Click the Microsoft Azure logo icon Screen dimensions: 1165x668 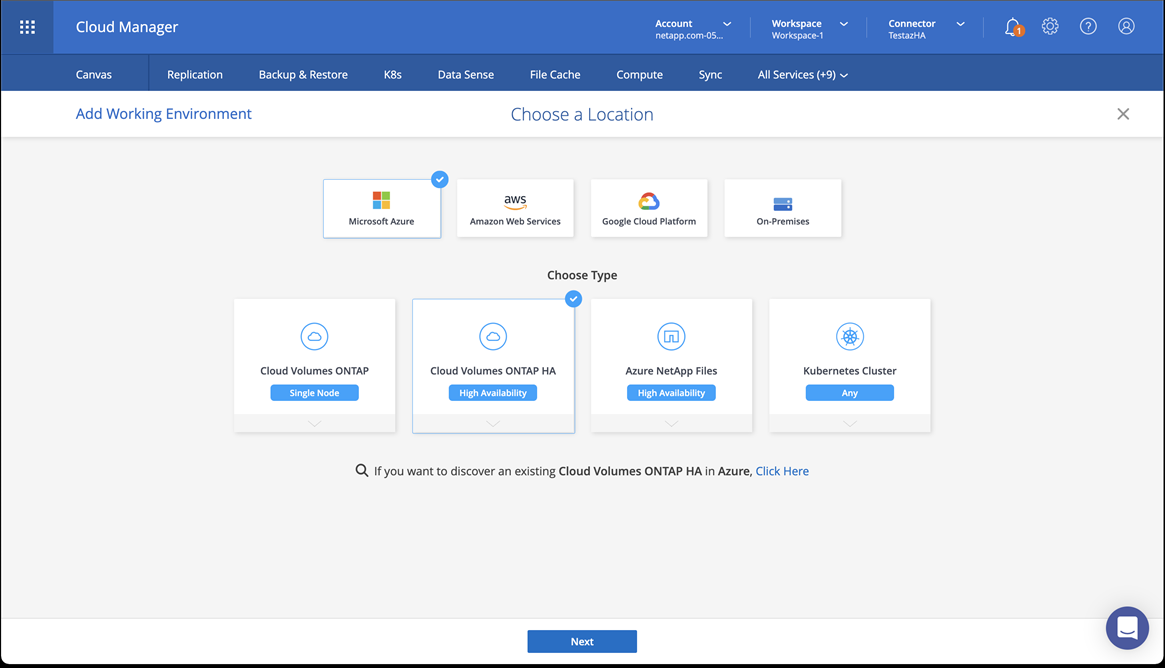coord(381,200)
